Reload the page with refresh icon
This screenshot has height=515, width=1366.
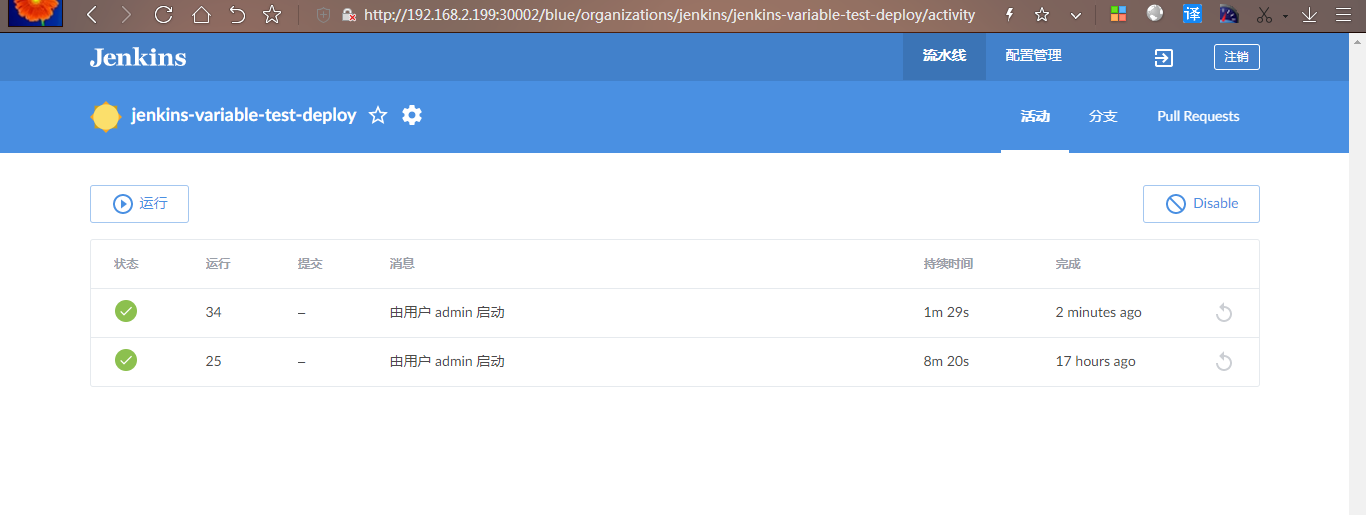[x=164, y=15]
